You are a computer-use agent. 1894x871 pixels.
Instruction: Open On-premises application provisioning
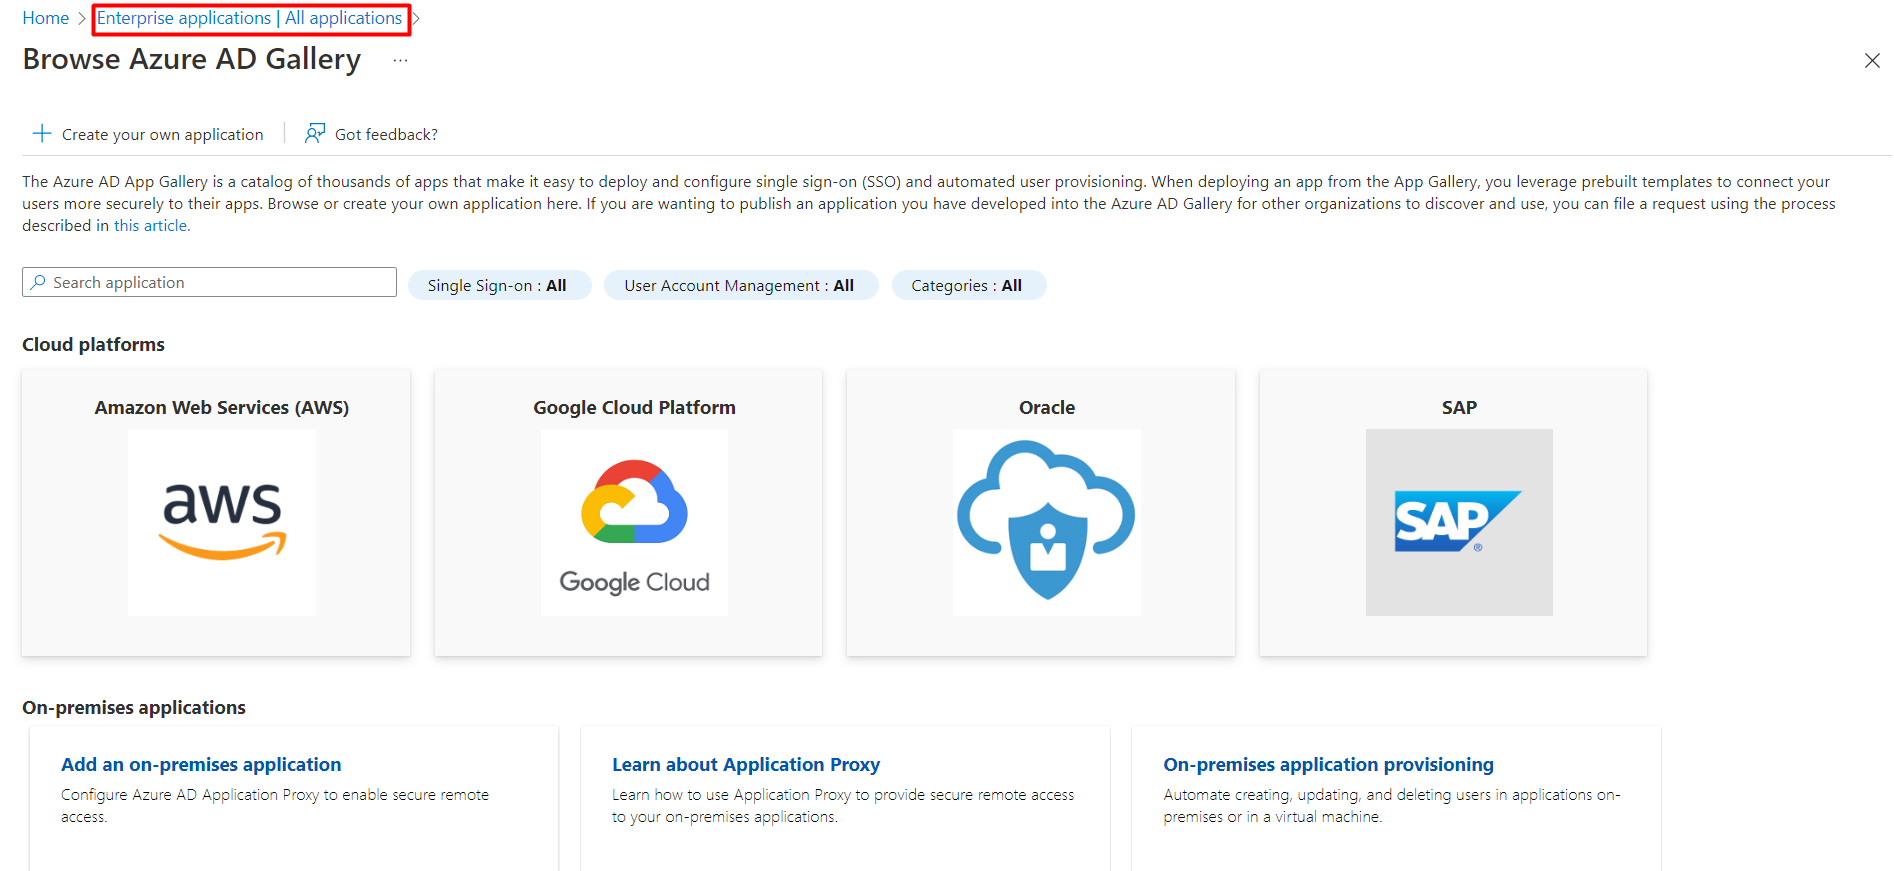pyautogui.click(x=1328, y=764)
